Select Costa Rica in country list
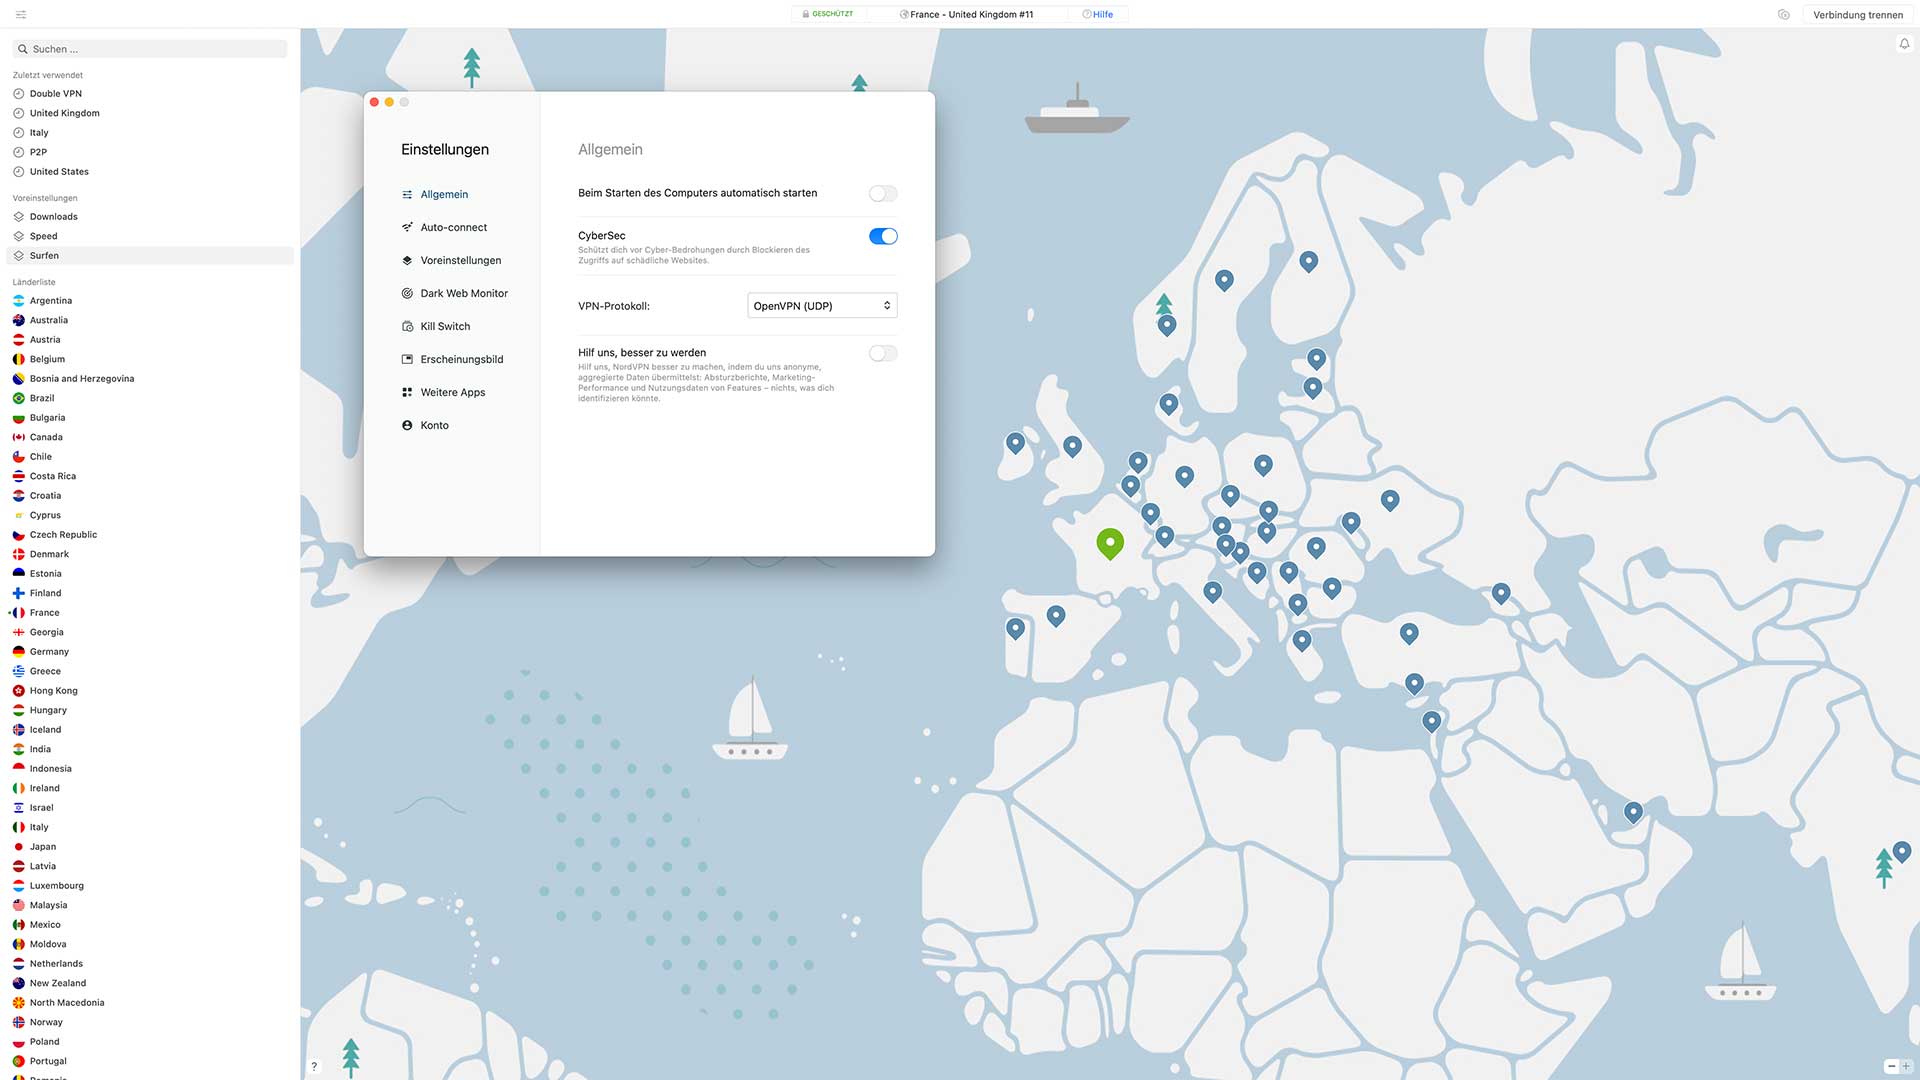1920x1080 pixels. point(150,476)
